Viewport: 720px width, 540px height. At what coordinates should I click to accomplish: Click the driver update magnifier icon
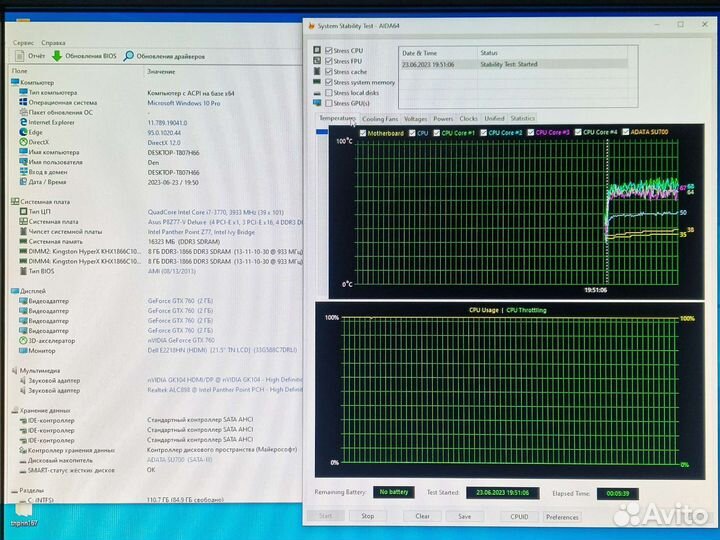[129, 56]
